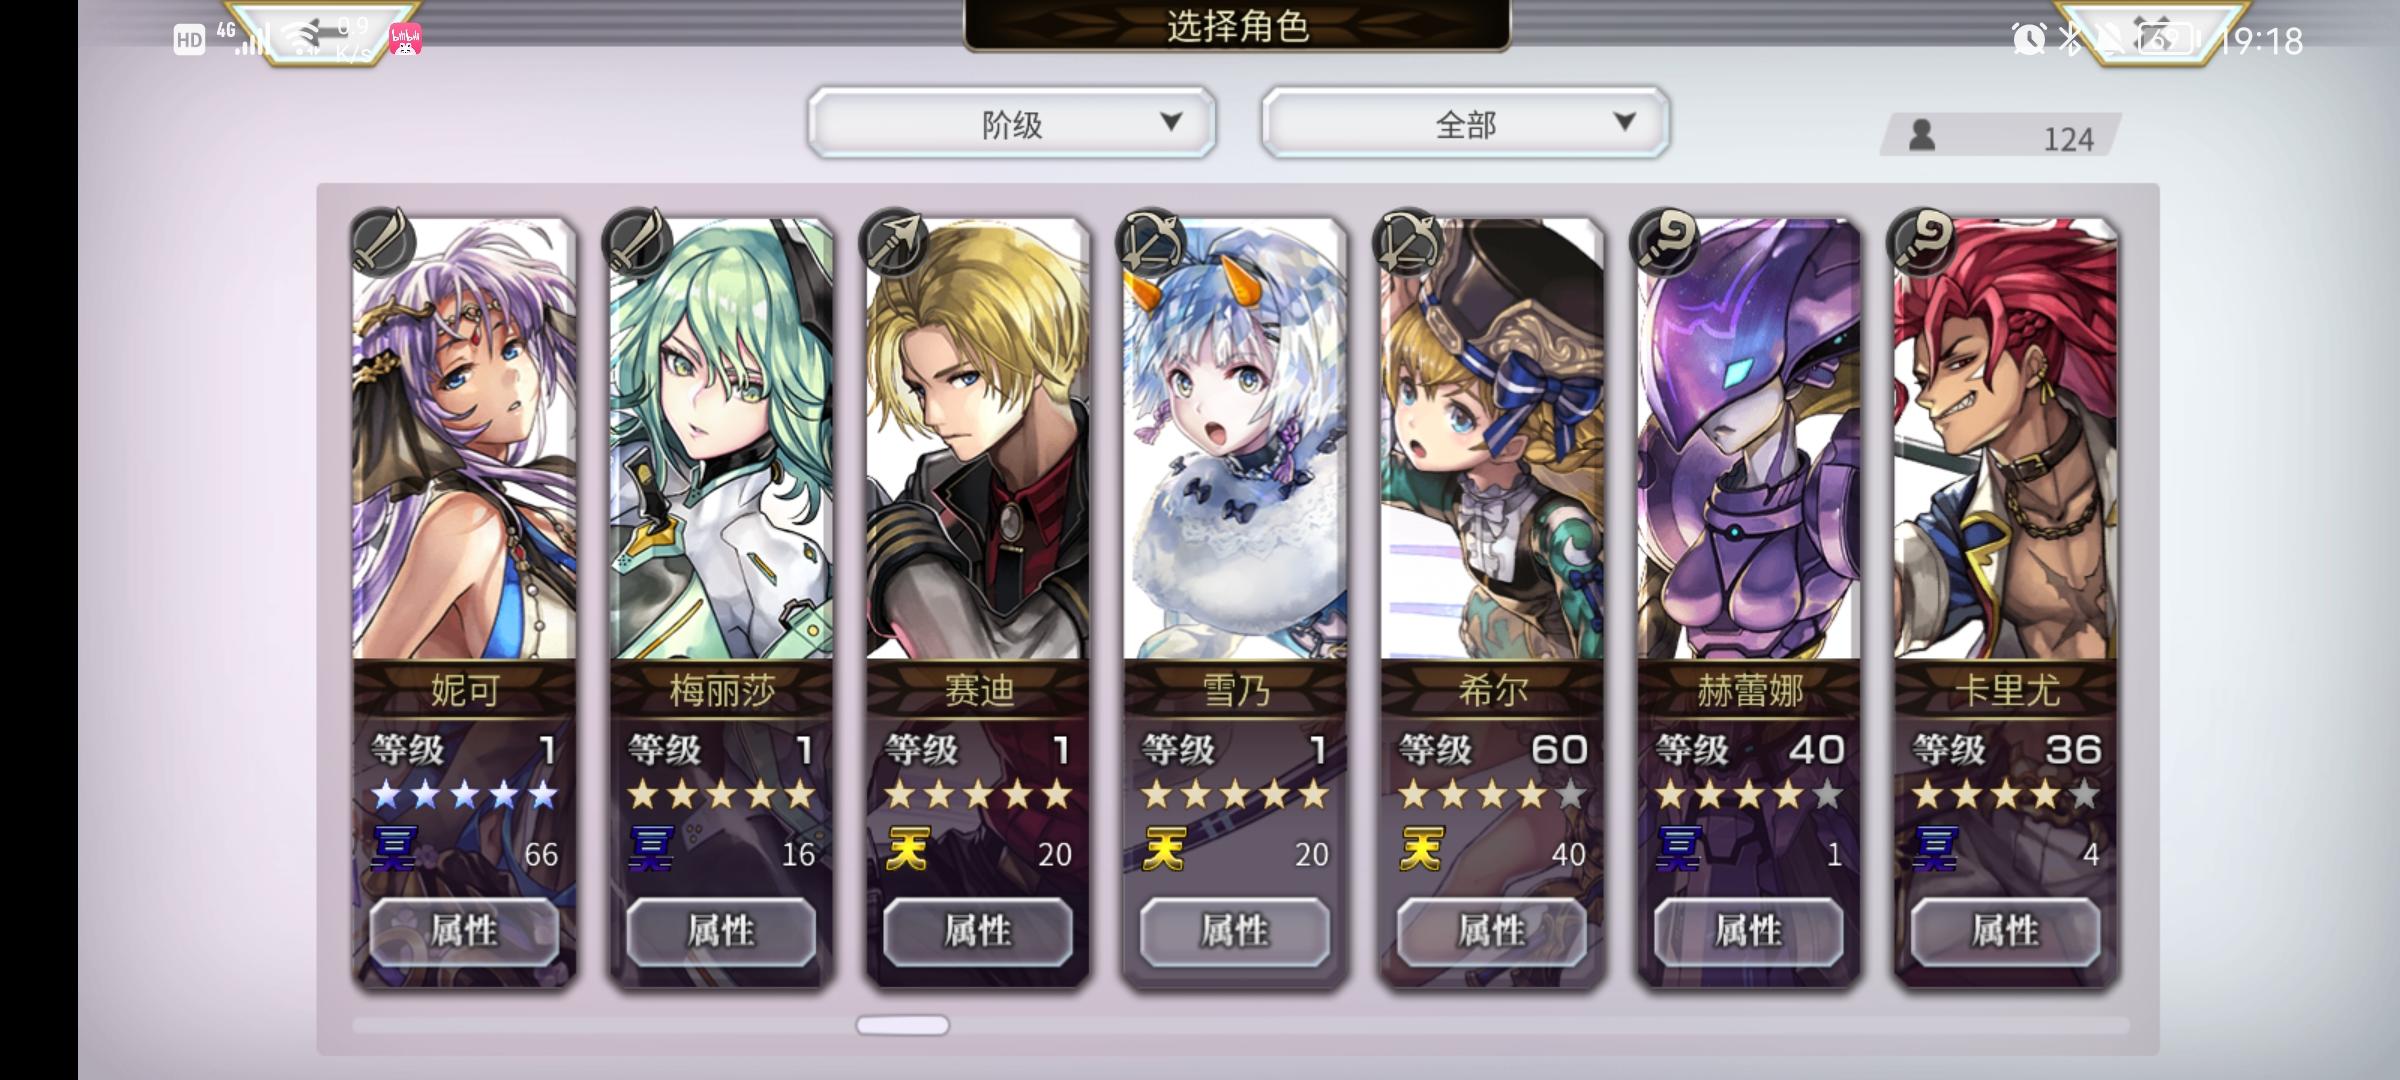Click the bow class icon on 雪乃's card
The image size is (2400, 1080).
click(x=1152, y=242)
